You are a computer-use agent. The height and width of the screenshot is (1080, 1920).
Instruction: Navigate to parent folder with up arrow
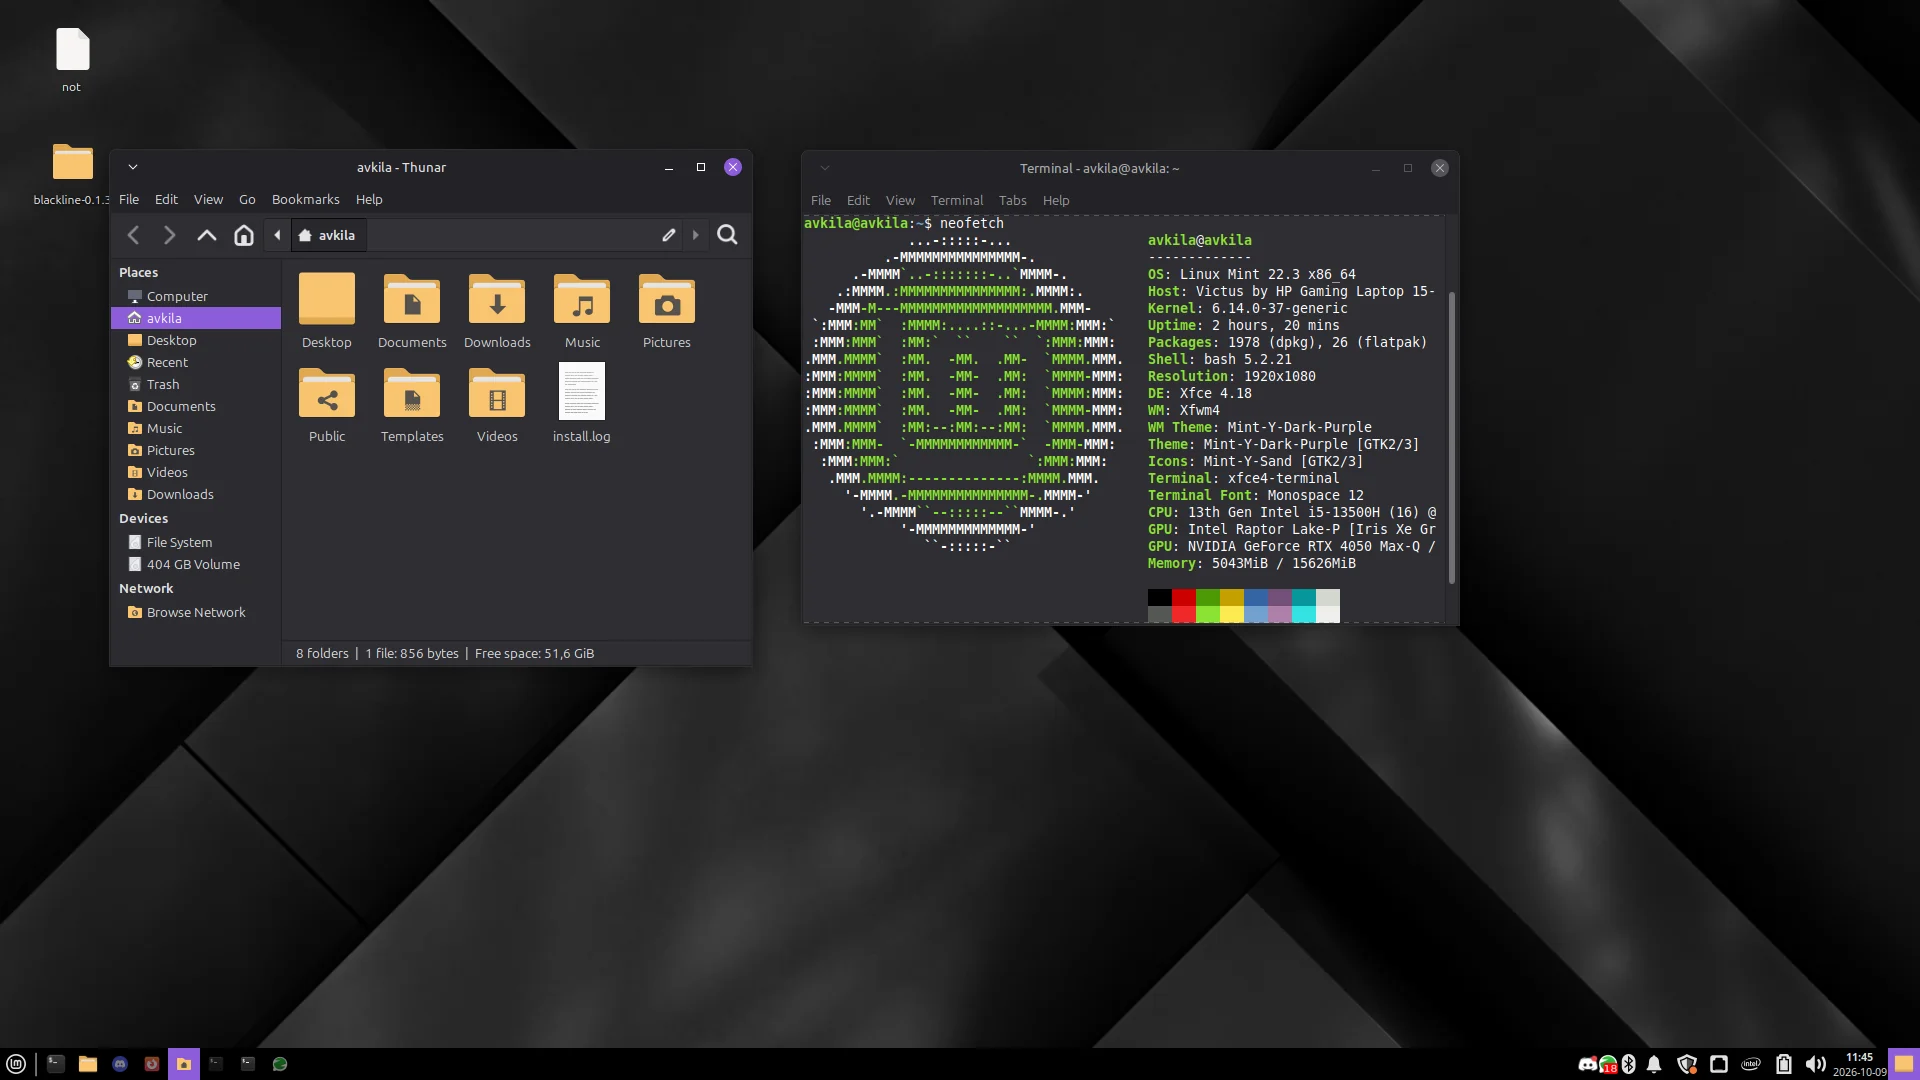[x=207, y=235]
